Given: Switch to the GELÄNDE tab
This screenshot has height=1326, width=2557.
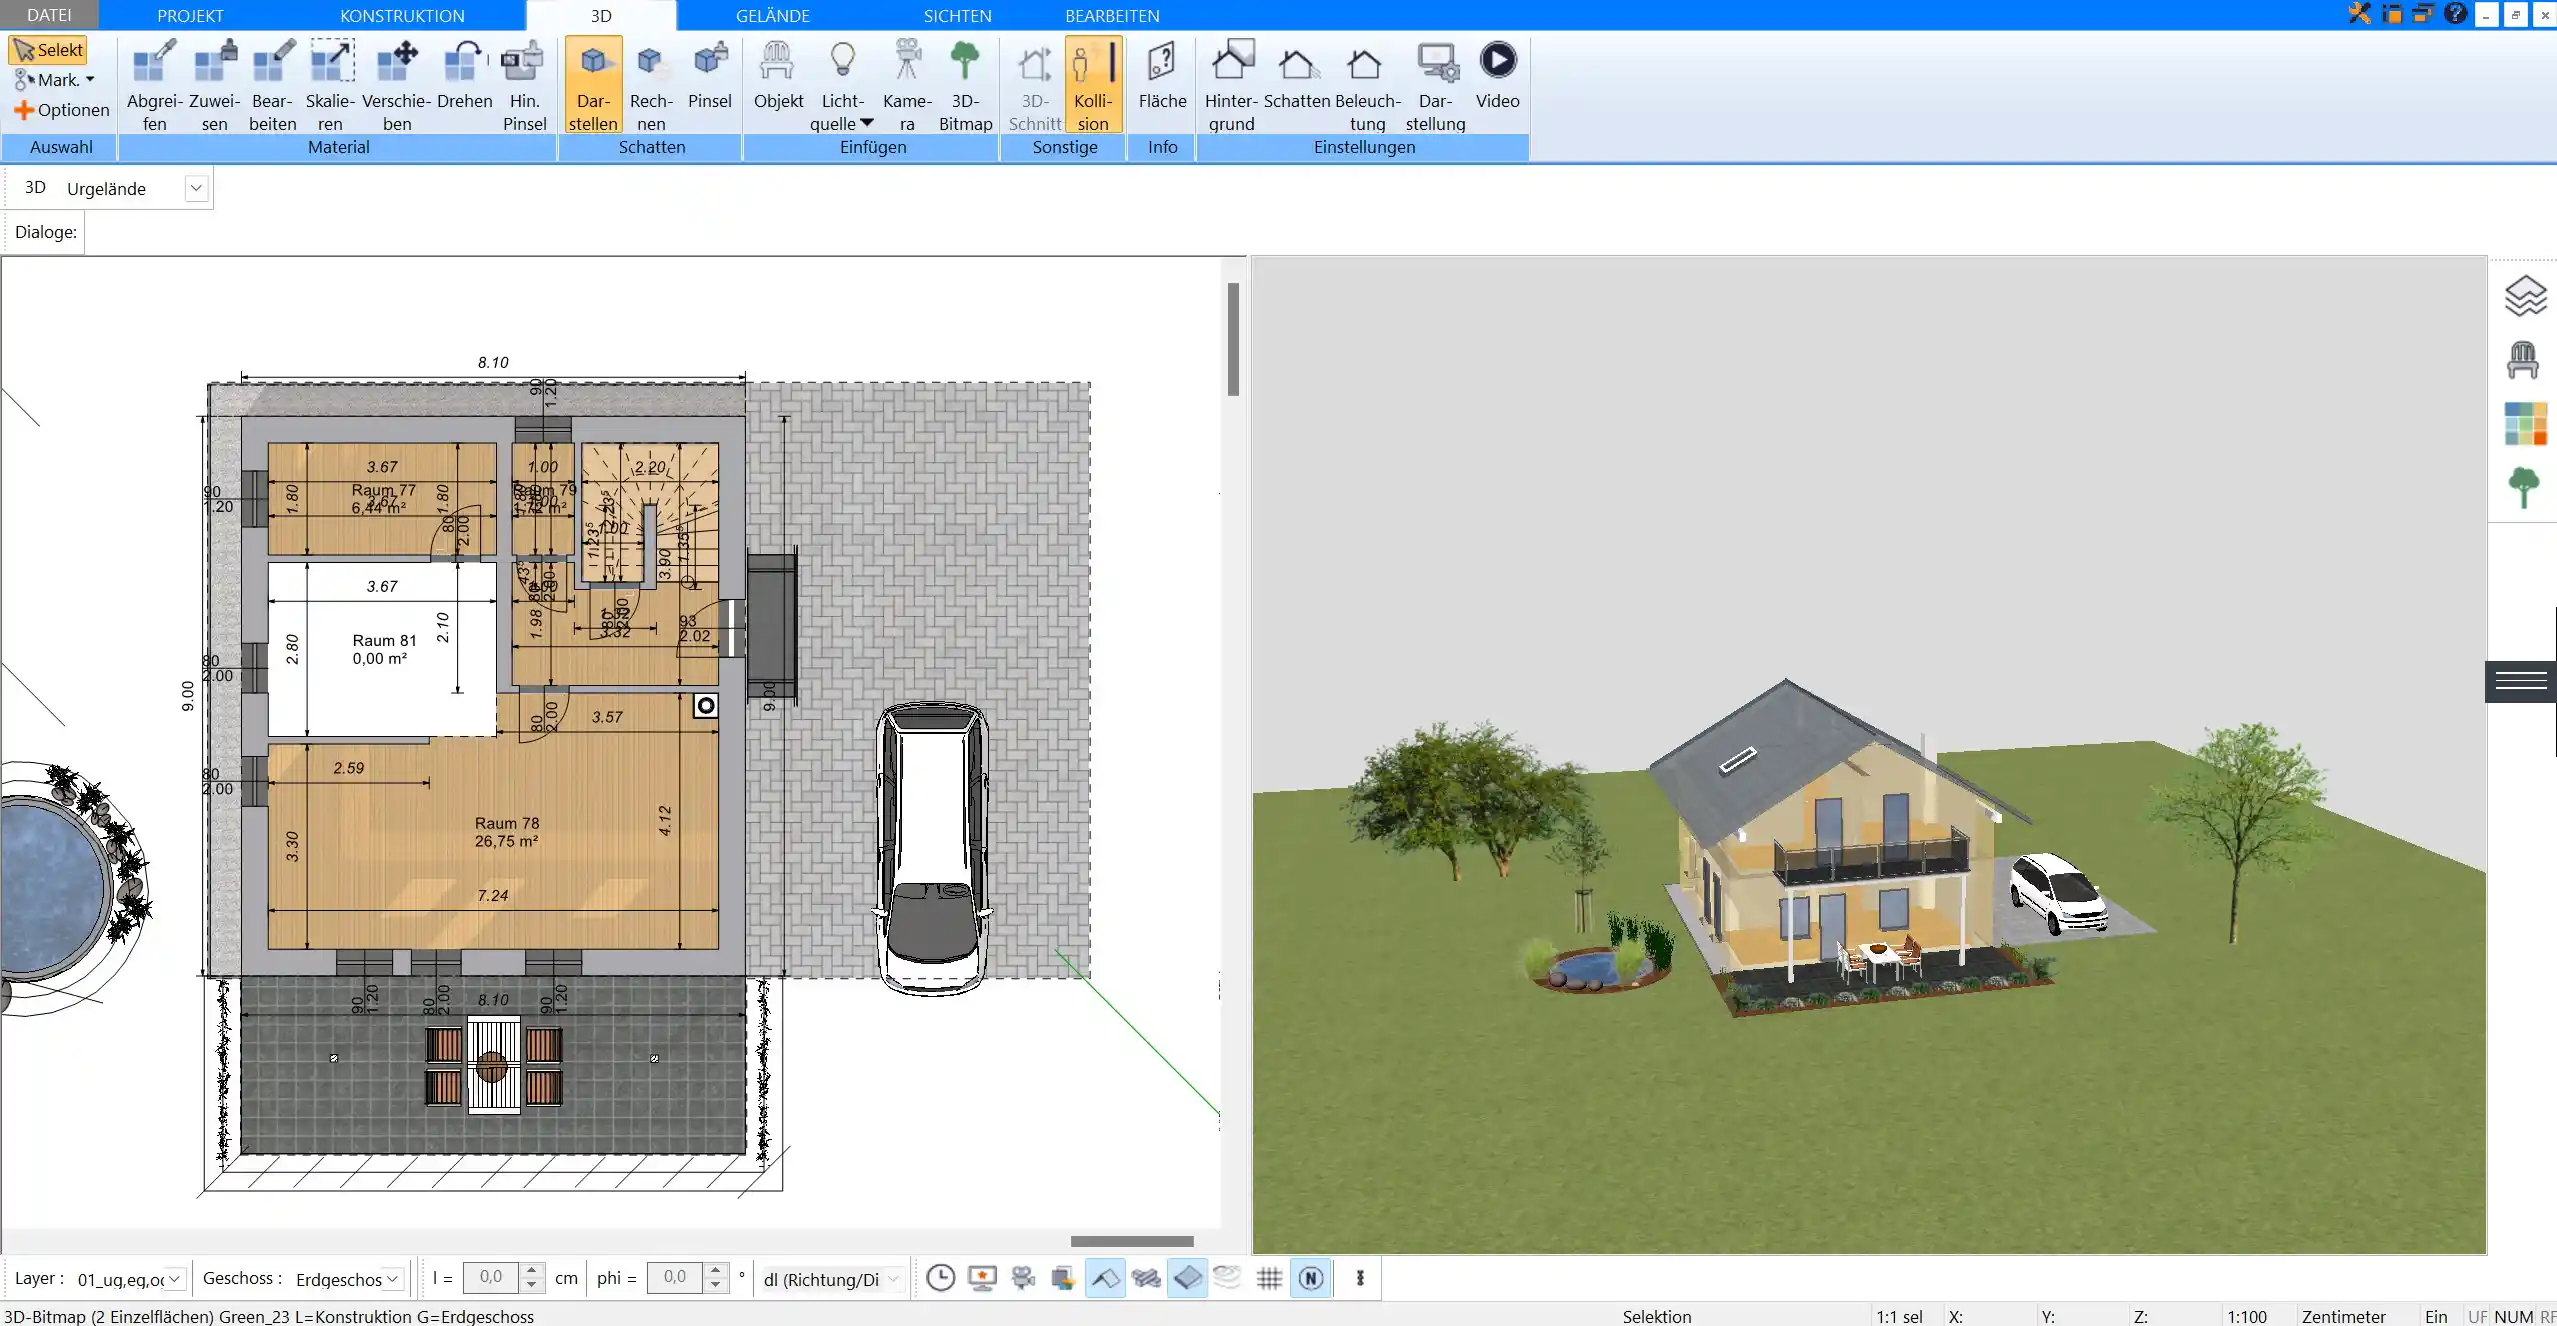Looking at the screenshot, I should pyautogui.click(x=773, y=16).
